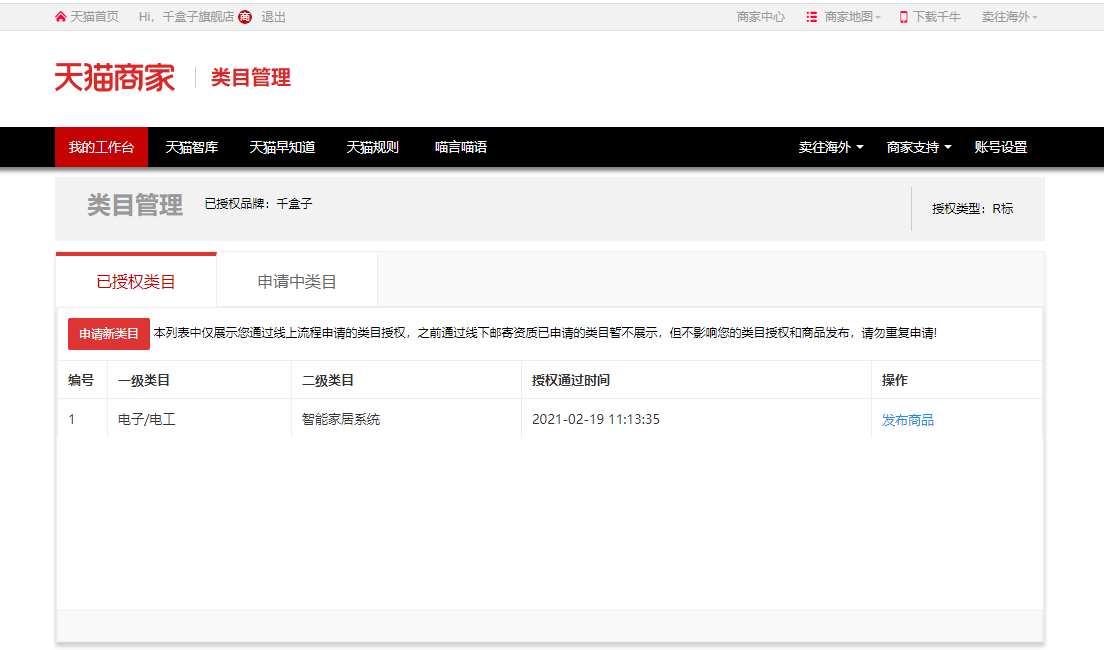
Task: Click the 商家地图 list icon
Action: pos(812,17)
